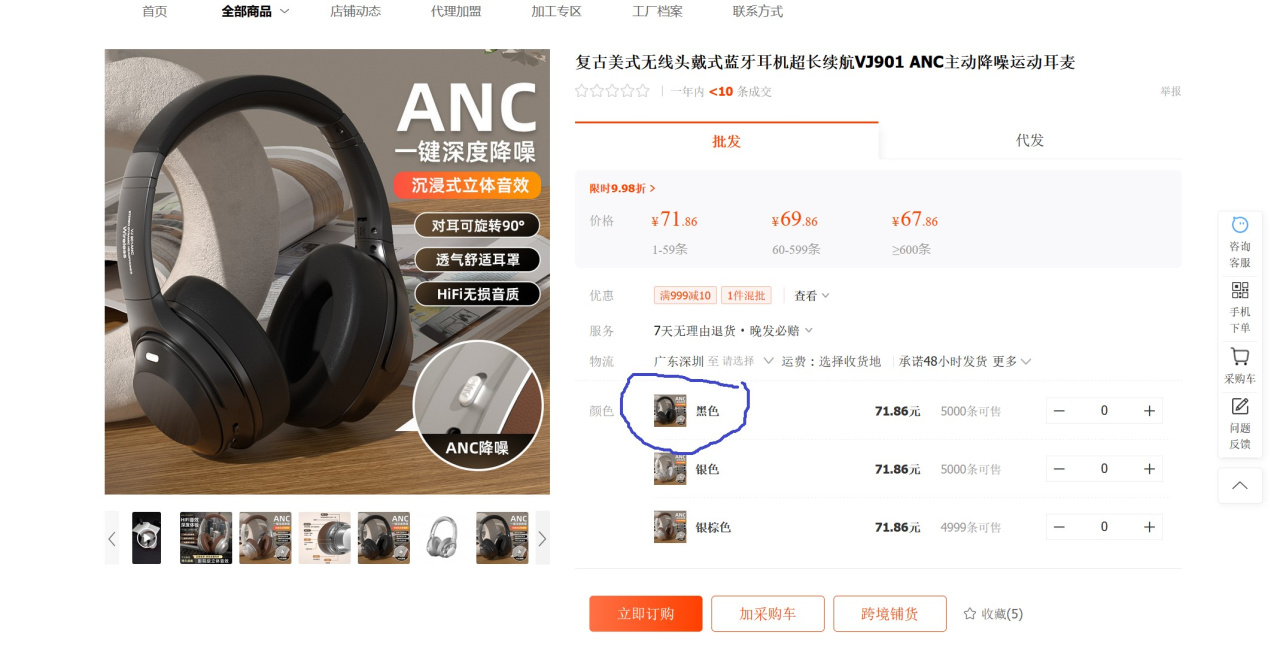
Task: Click the 立即订购 button
Action: click(x=646, y=614)
